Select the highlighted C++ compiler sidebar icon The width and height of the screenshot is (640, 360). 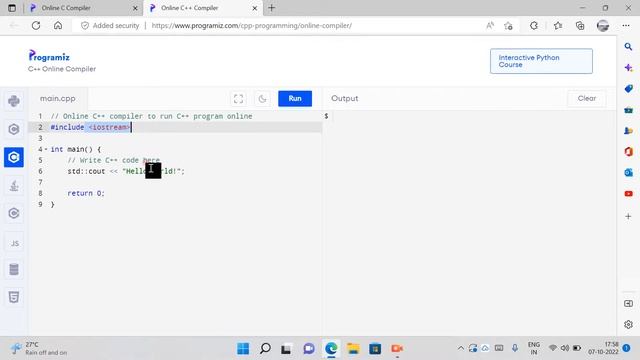14,157
